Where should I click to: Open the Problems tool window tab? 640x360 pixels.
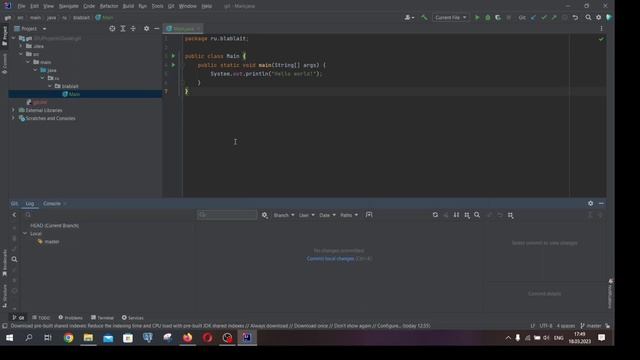click(70, 318)
